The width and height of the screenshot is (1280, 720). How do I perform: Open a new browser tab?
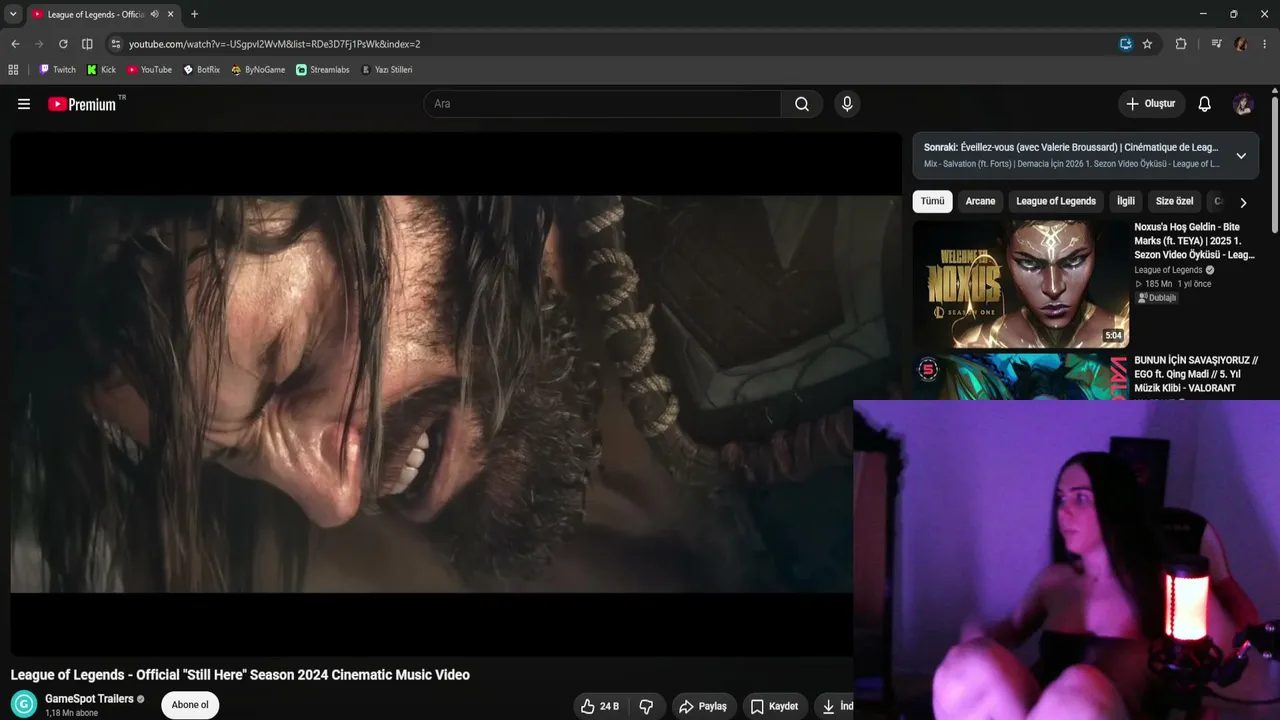pos(194,14)
